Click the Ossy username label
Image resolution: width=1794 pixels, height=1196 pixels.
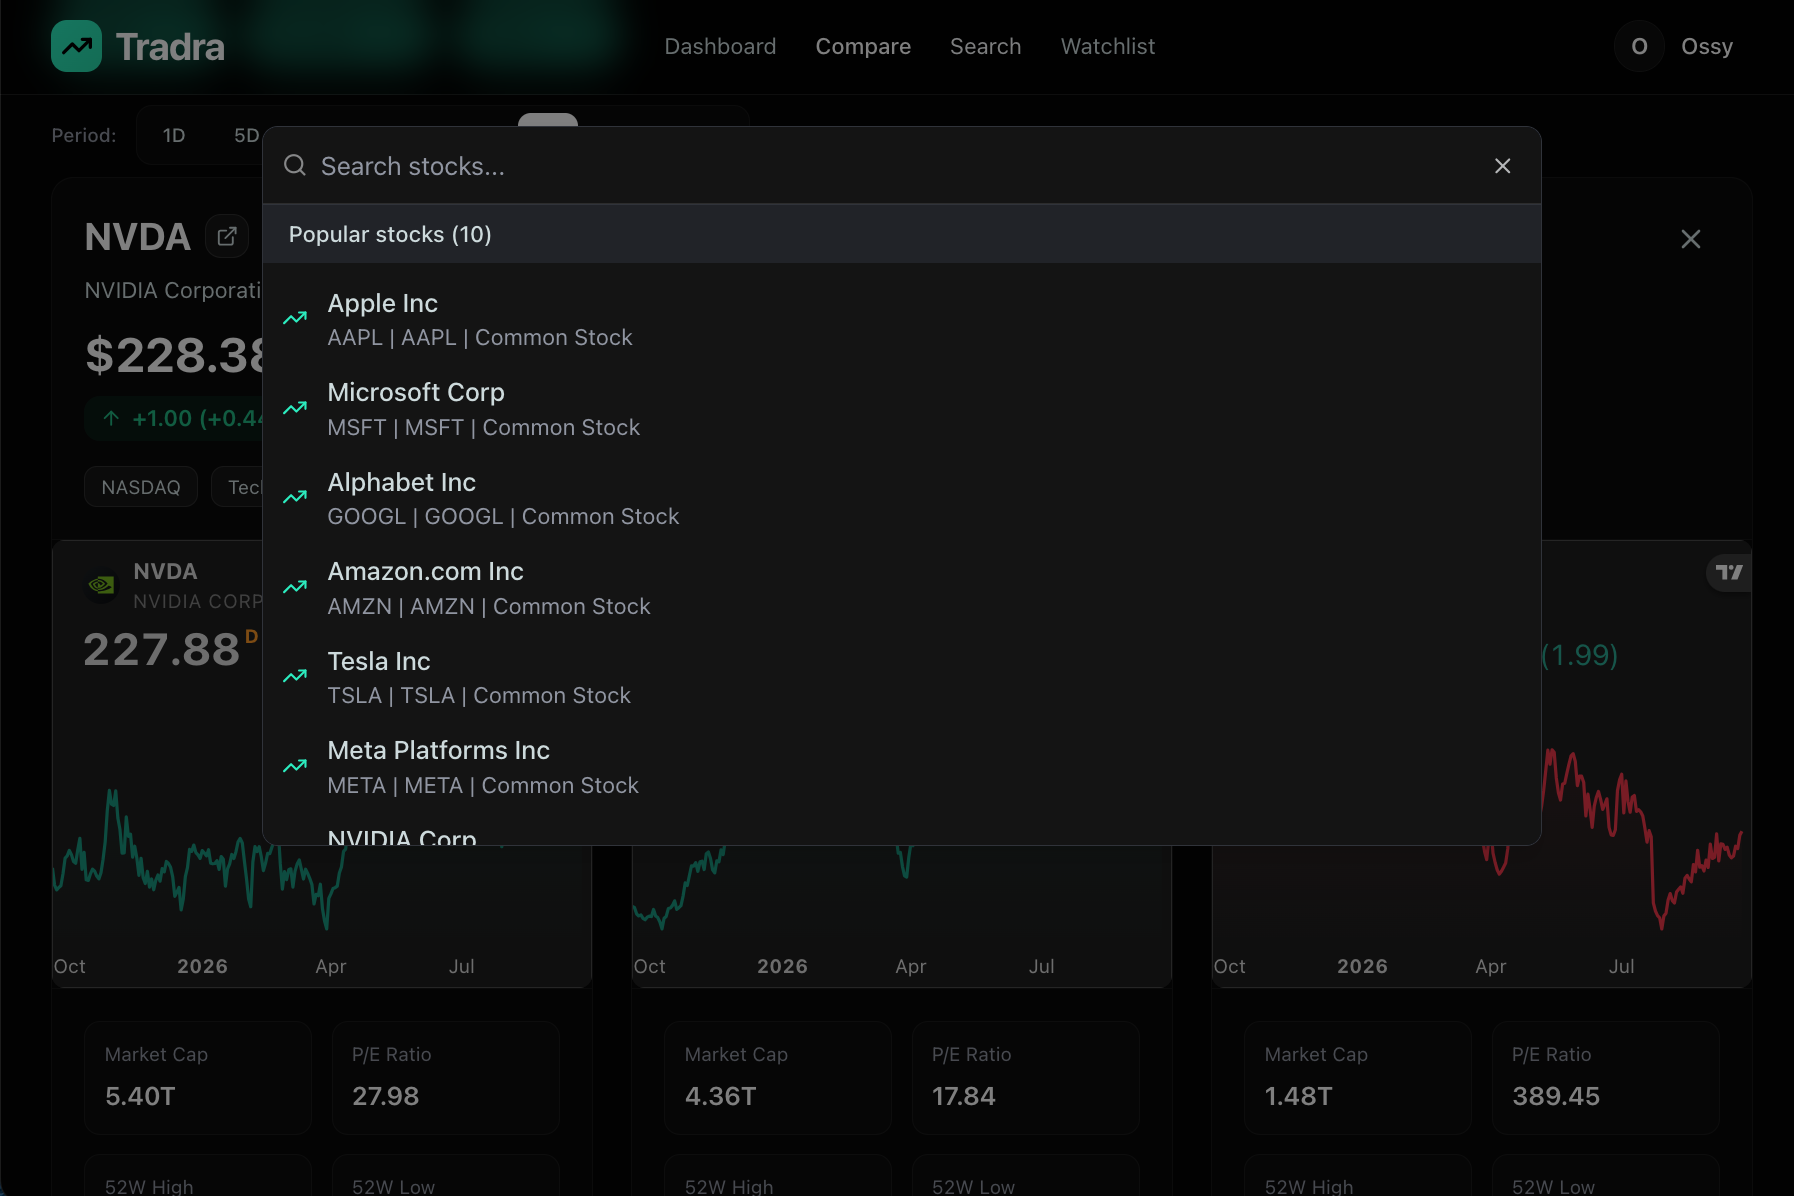tap(1706, 46)
